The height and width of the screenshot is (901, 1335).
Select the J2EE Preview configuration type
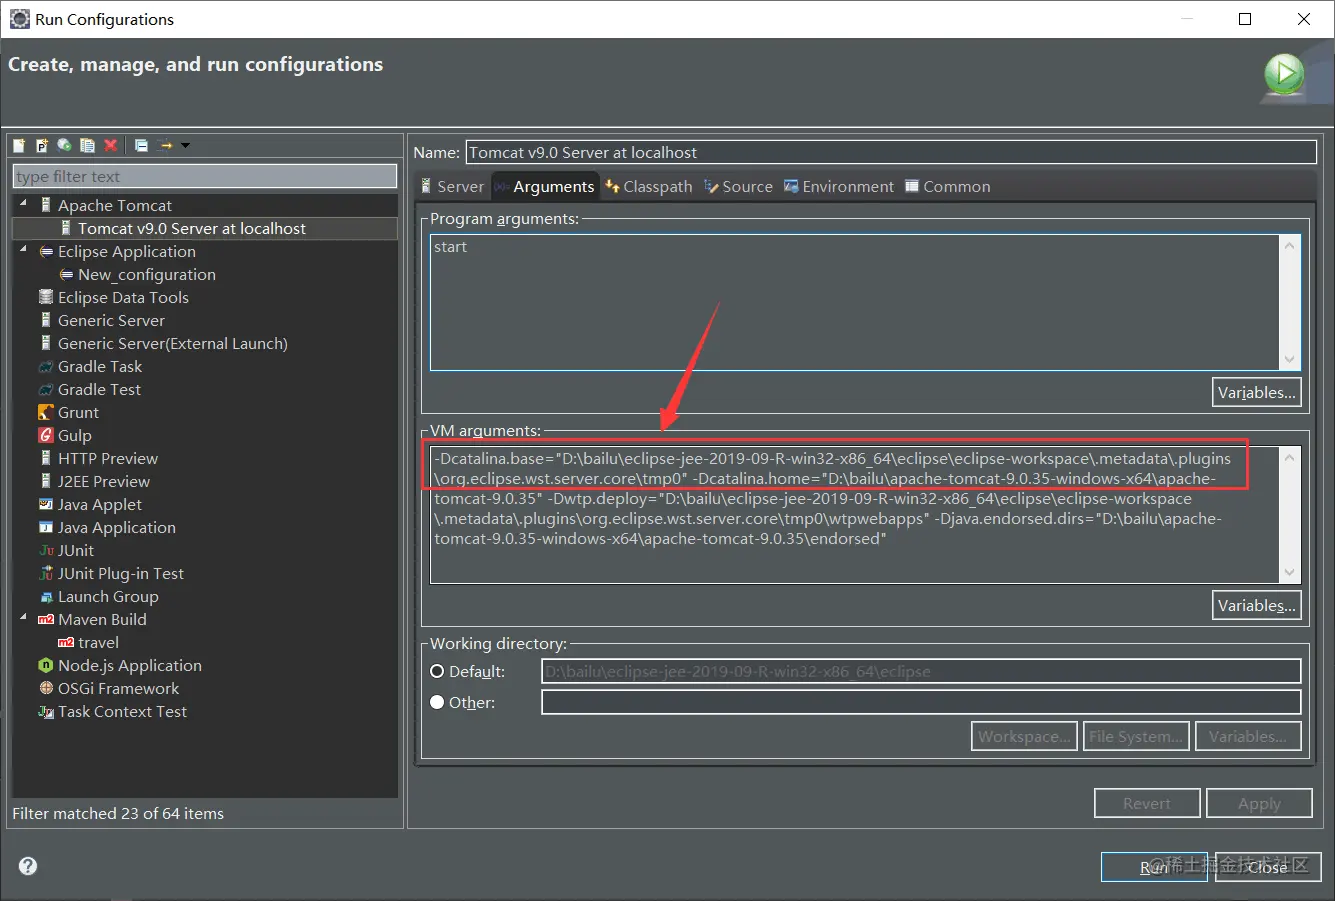coord(104,481)
